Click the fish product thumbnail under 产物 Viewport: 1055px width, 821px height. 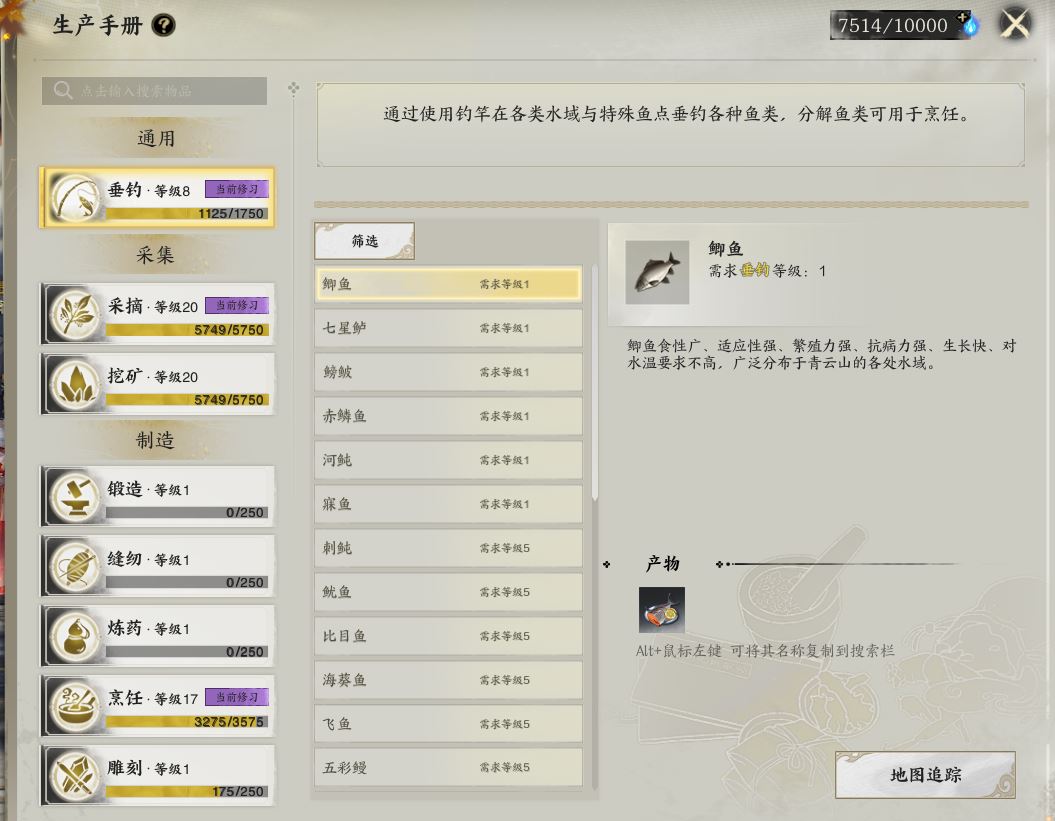coord(661,610)
